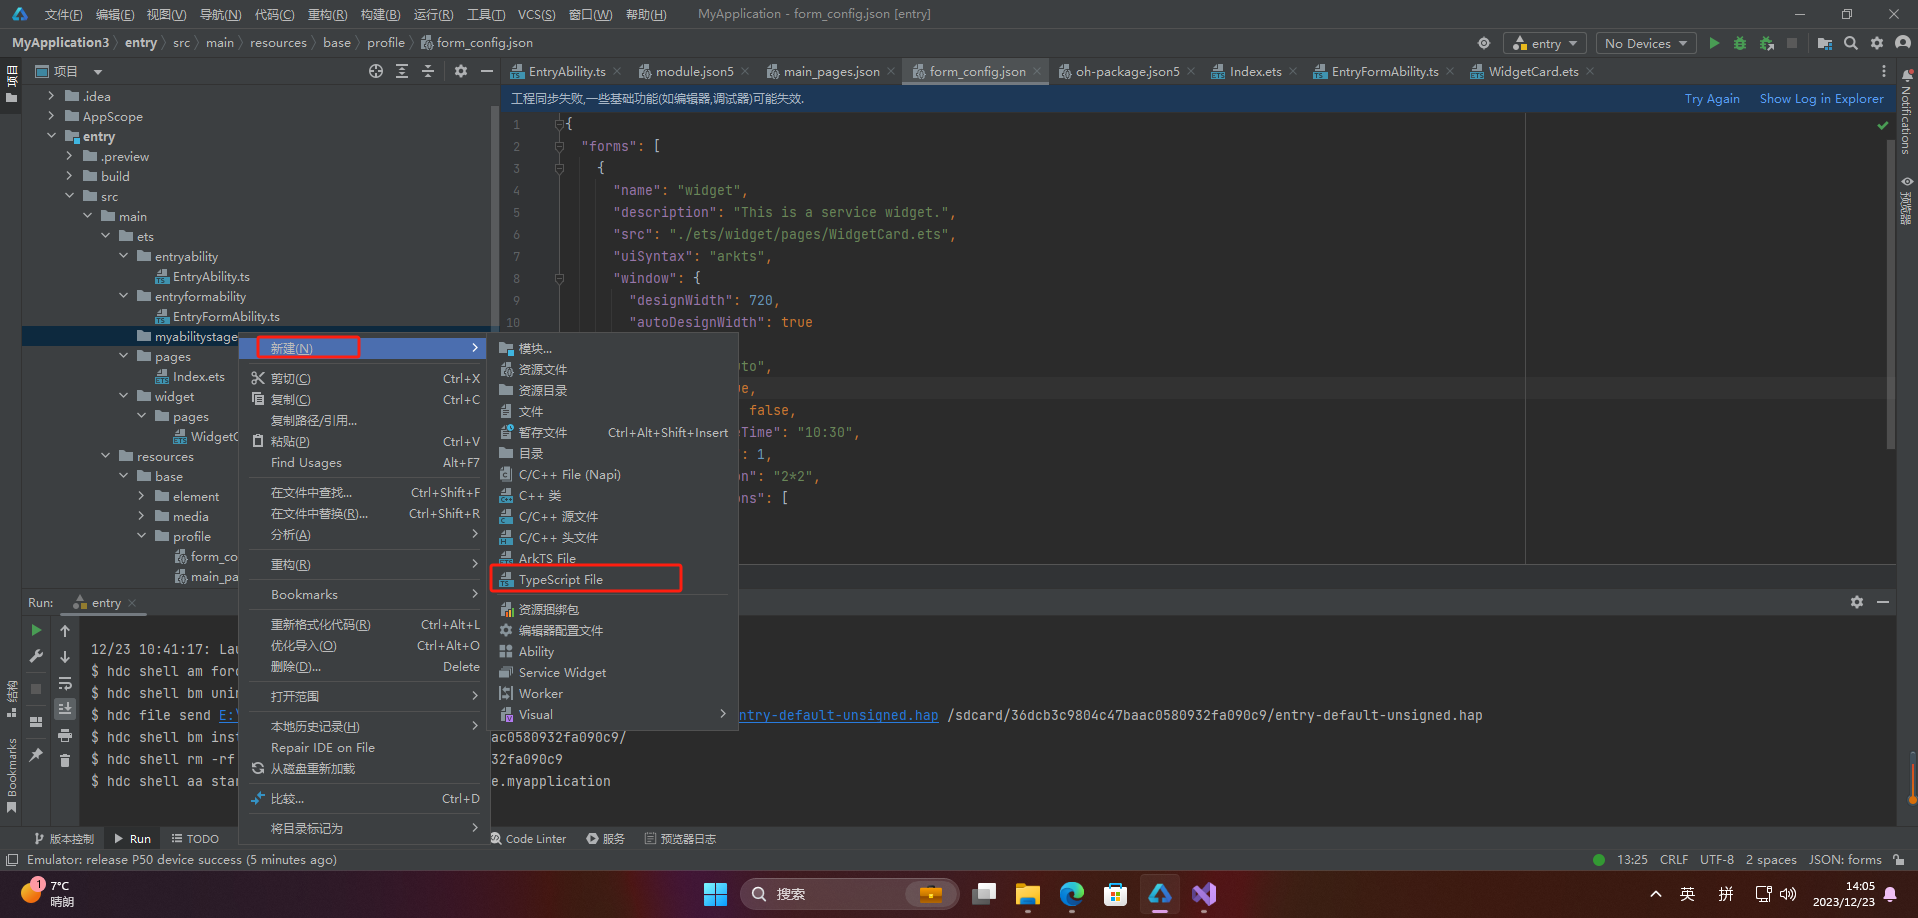This screenshot has height=918, width=1918.
Task: Rerun entry using the Run panel play icon
Action: (36, 630)
